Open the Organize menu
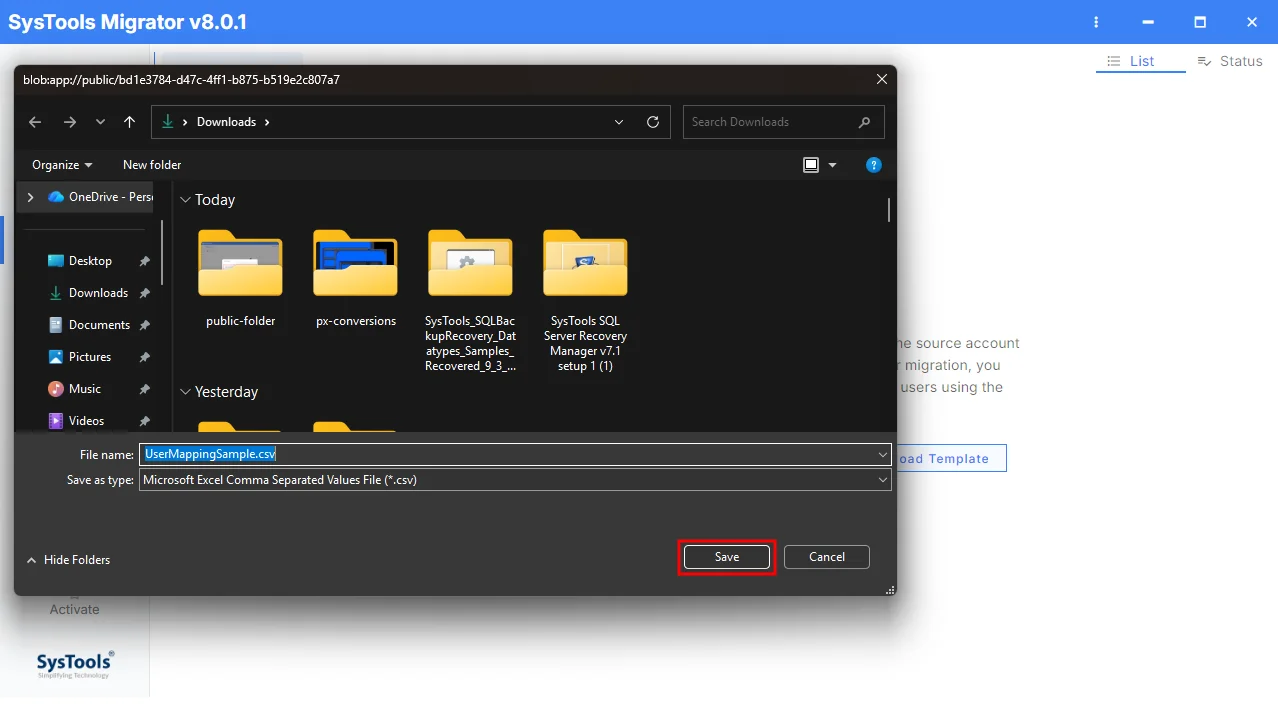1278x717 pixels. [x=62, y=165]
